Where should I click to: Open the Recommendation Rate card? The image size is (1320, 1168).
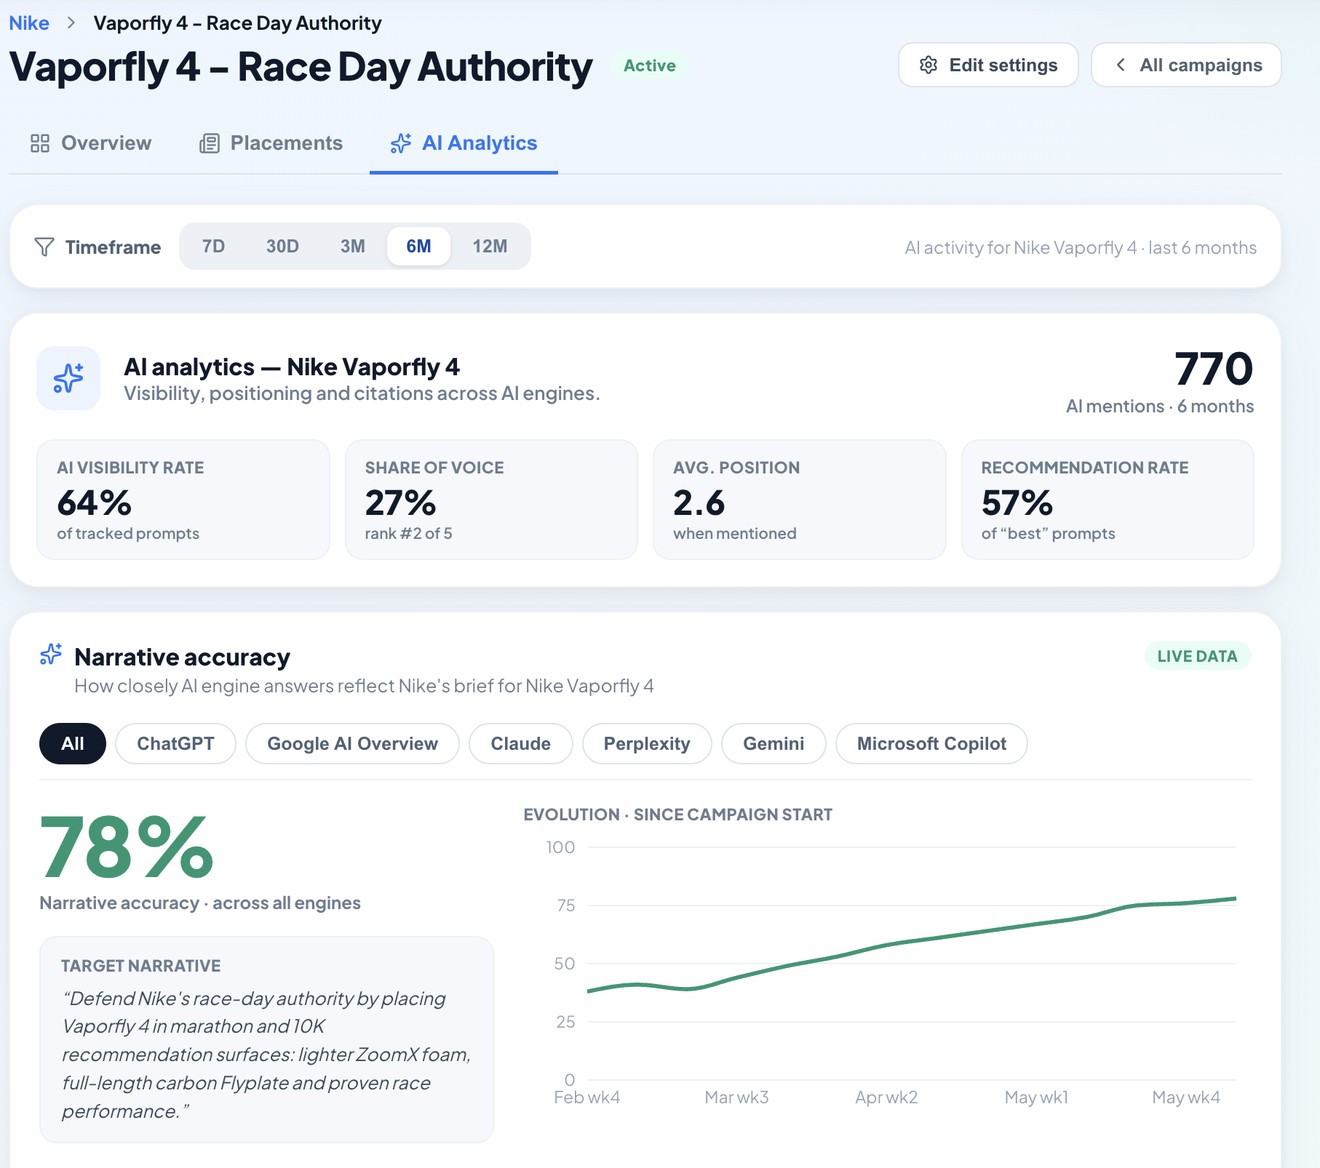point(1107,499)
